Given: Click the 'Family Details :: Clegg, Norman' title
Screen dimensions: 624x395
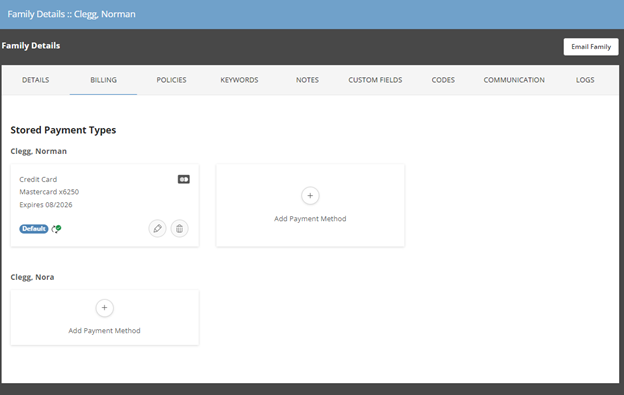Looking at the screenshot, I should click(71, 14).
